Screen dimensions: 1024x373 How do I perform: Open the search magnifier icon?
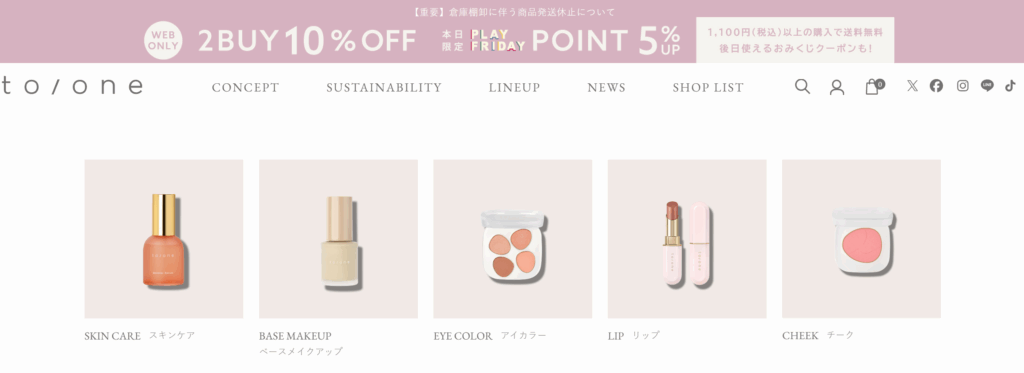(x=802, y=87)
